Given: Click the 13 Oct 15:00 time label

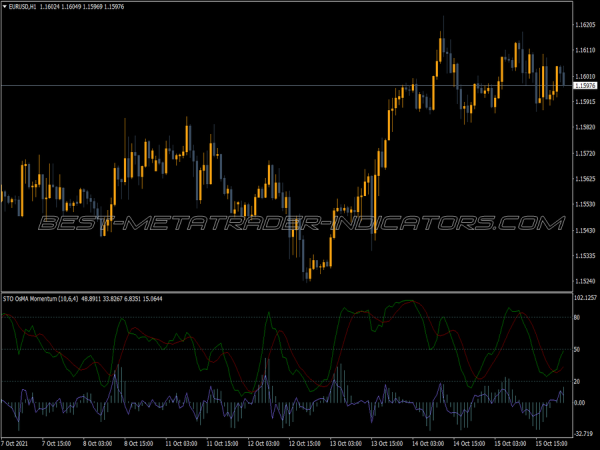Looking at the screenshot, I should [x=387, y=443].
